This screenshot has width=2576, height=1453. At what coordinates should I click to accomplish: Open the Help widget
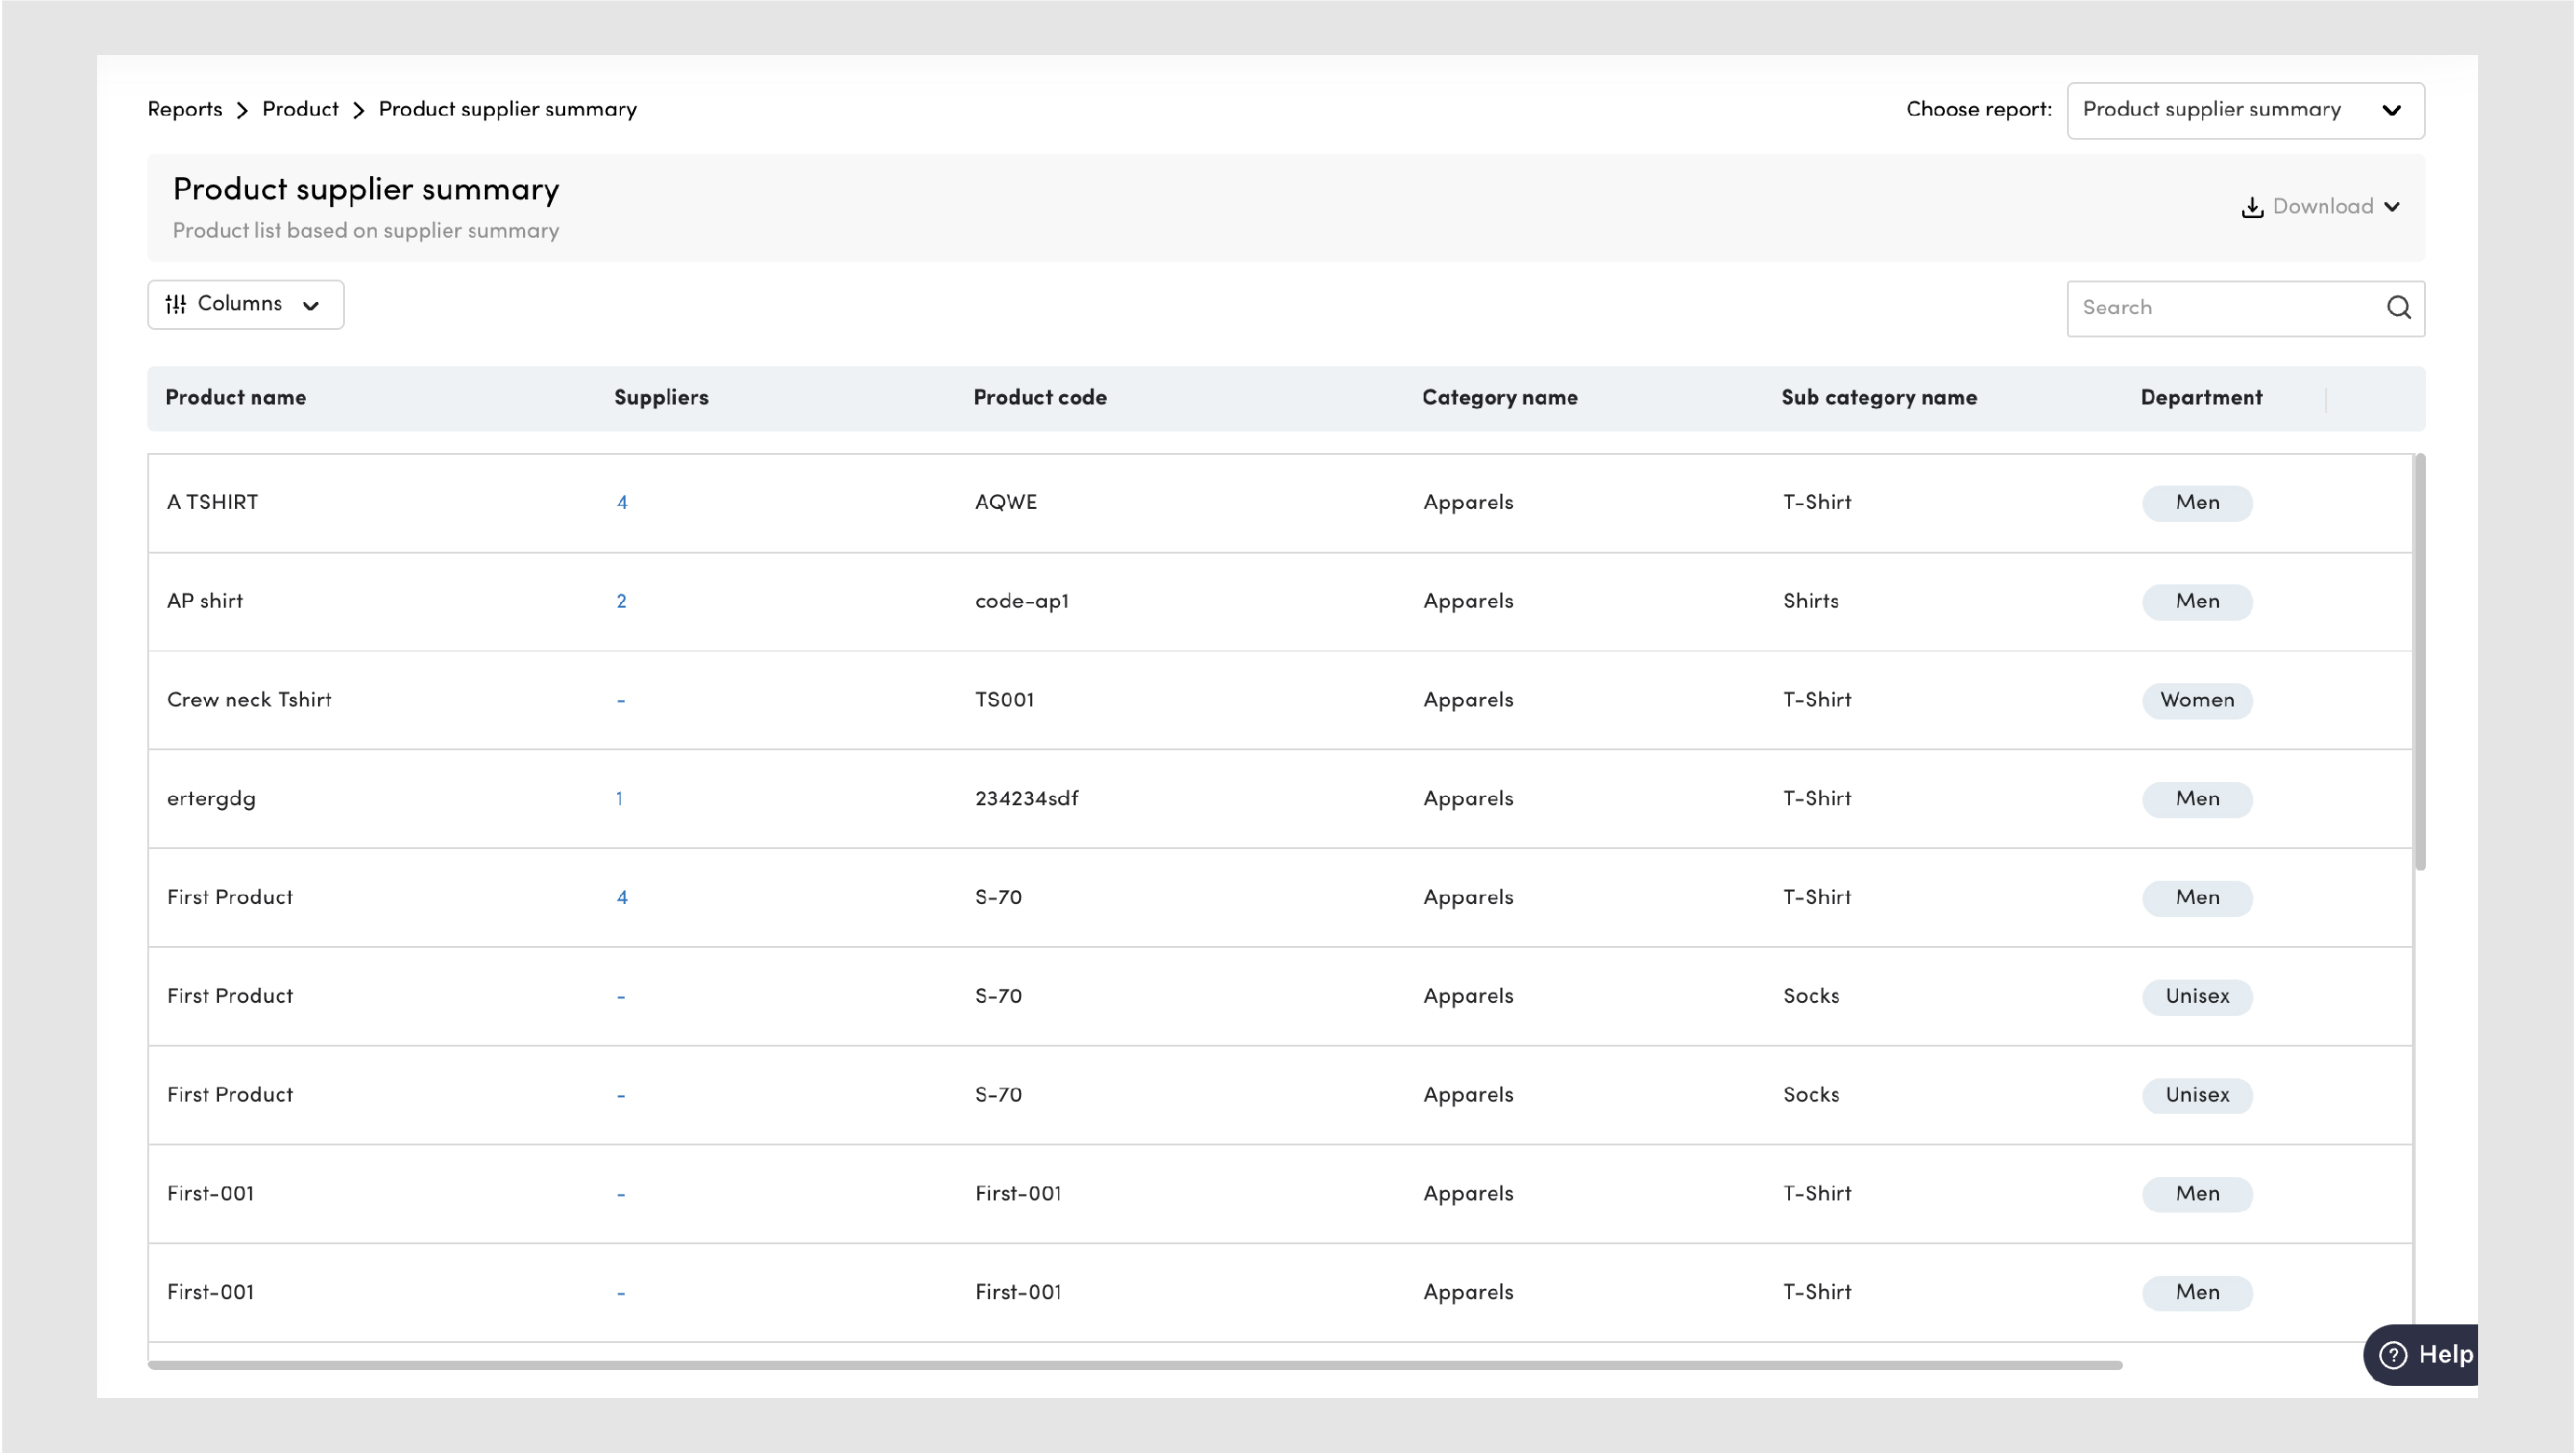[x=2424, y=1354]
